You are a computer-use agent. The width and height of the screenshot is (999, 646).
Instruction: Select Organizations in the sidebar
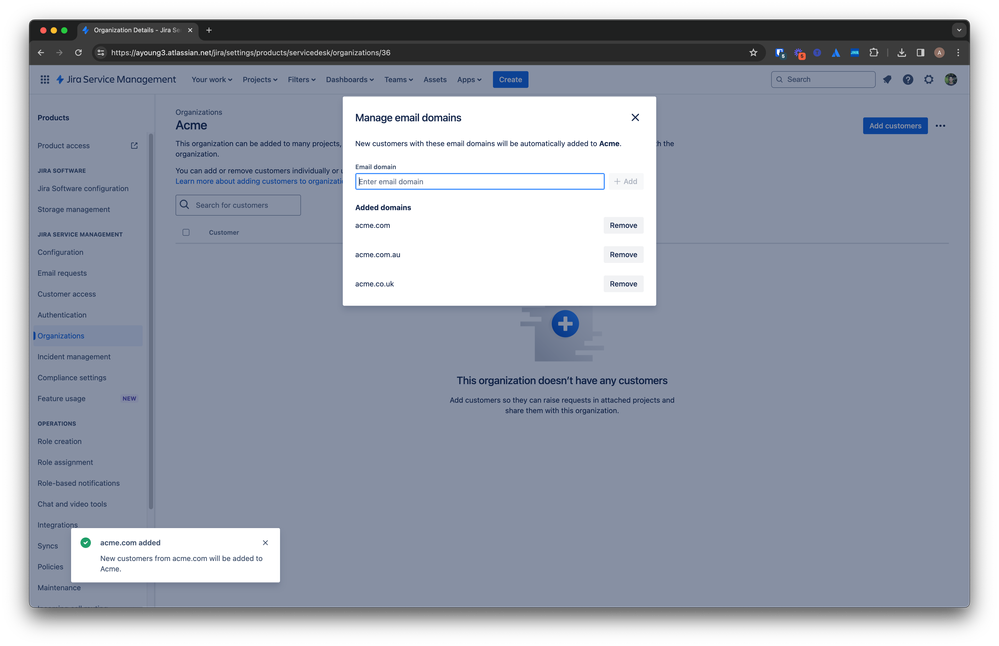[x=65, y=335]
